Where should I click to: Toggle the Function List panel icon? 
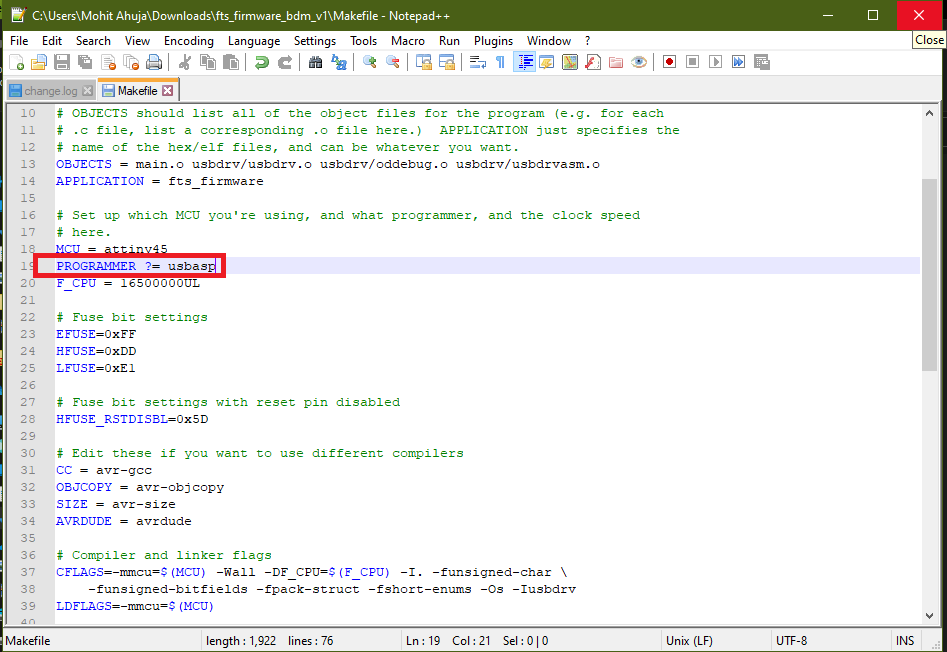point(593,62)
